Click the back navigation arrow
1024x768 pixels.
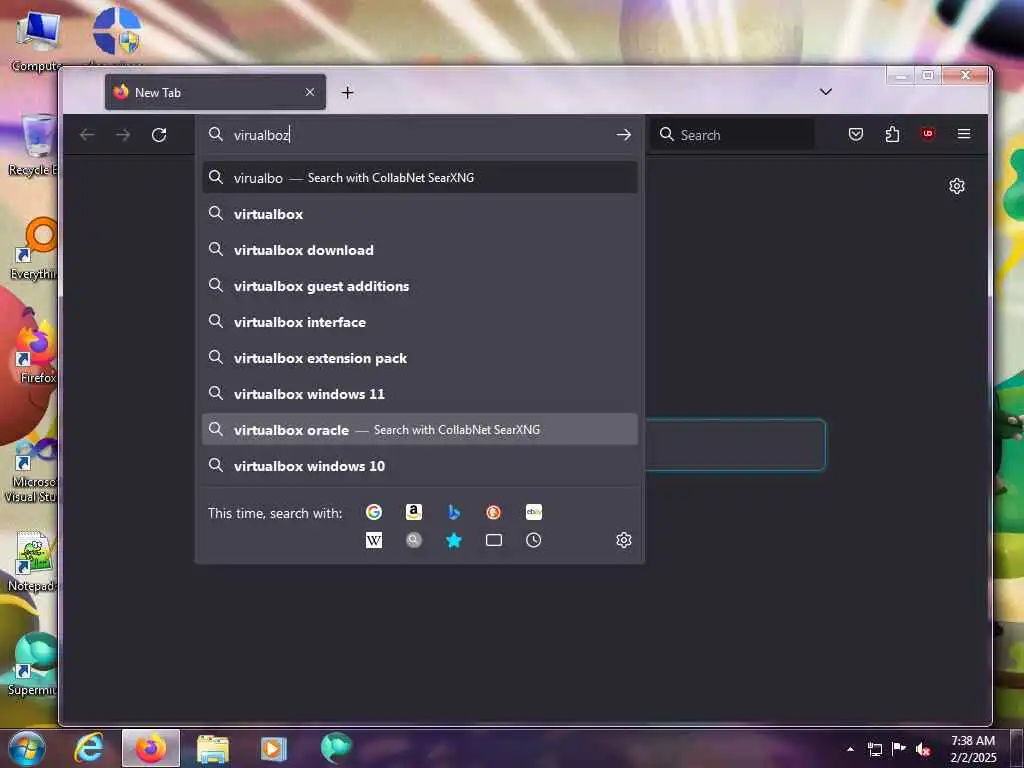click(x=87, y=135)
